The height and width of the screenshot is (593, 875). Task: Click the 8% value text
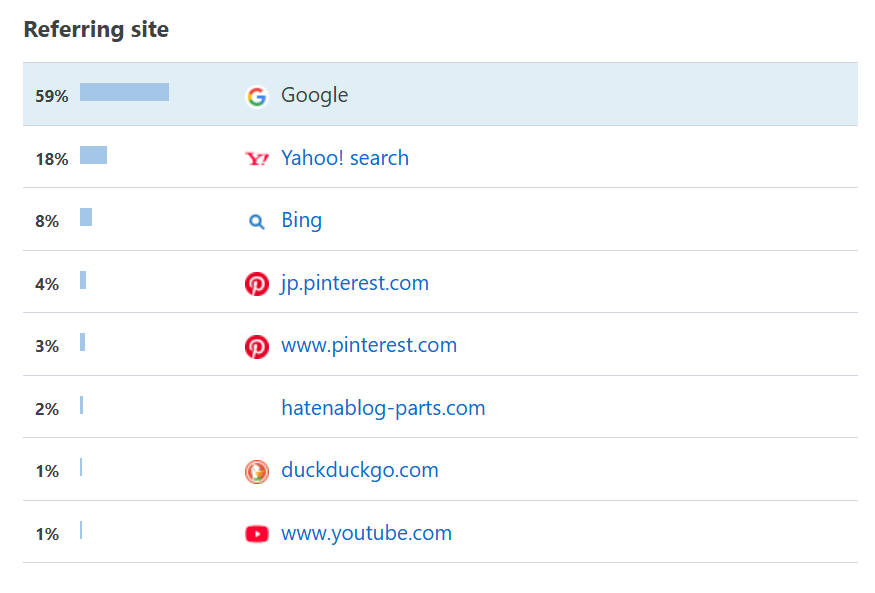[47, 221]
